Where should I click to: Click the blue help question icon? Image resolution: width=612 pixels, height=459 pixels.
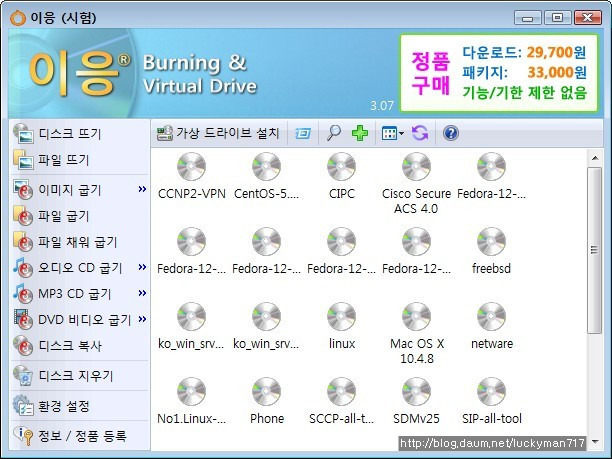pos(450,133)
